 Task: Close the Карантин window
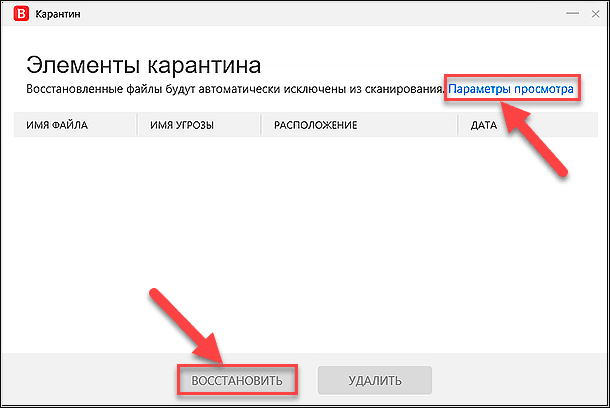click(x=596, y=14)
